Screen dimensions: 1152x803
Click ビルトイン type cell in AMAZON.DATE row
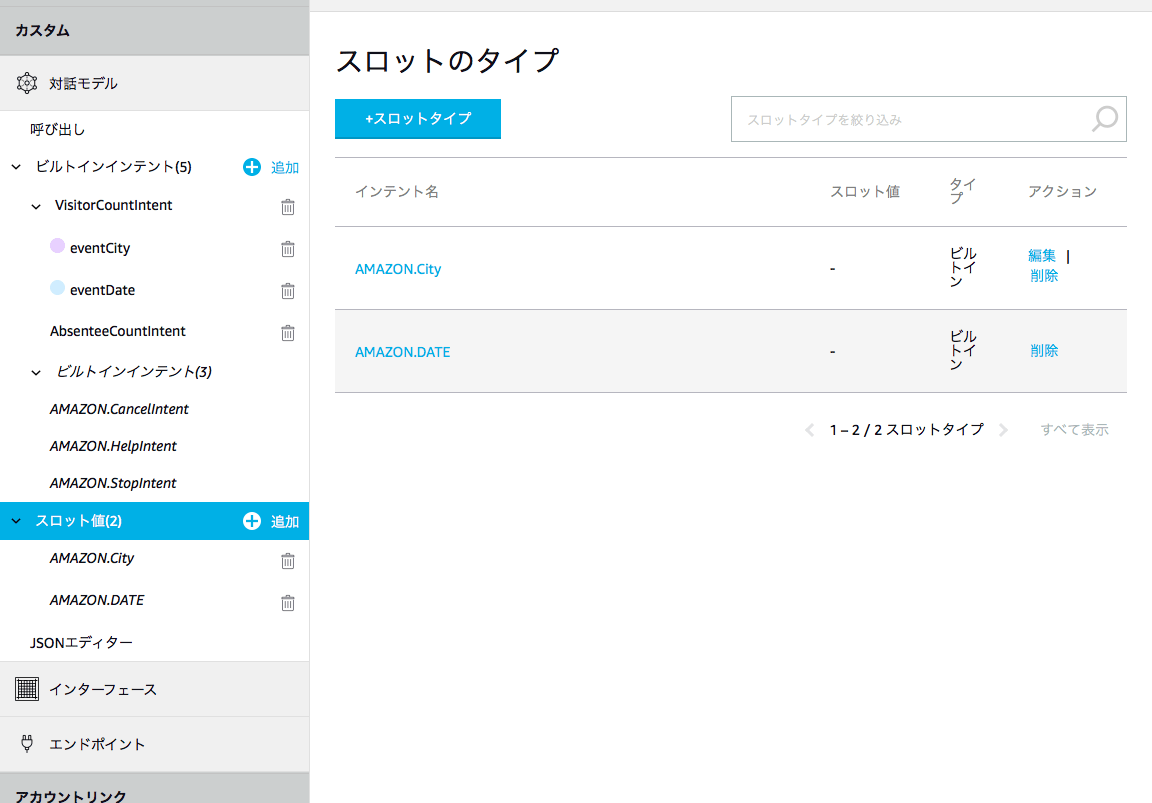(962, 350)
